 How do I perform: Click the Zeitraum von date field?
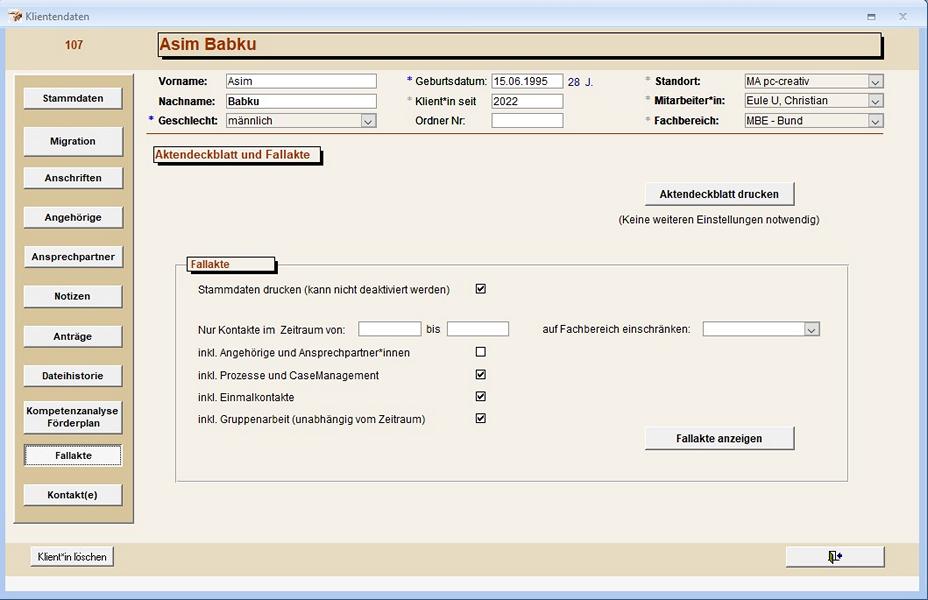pyautogui.click(x=389, y=328)
